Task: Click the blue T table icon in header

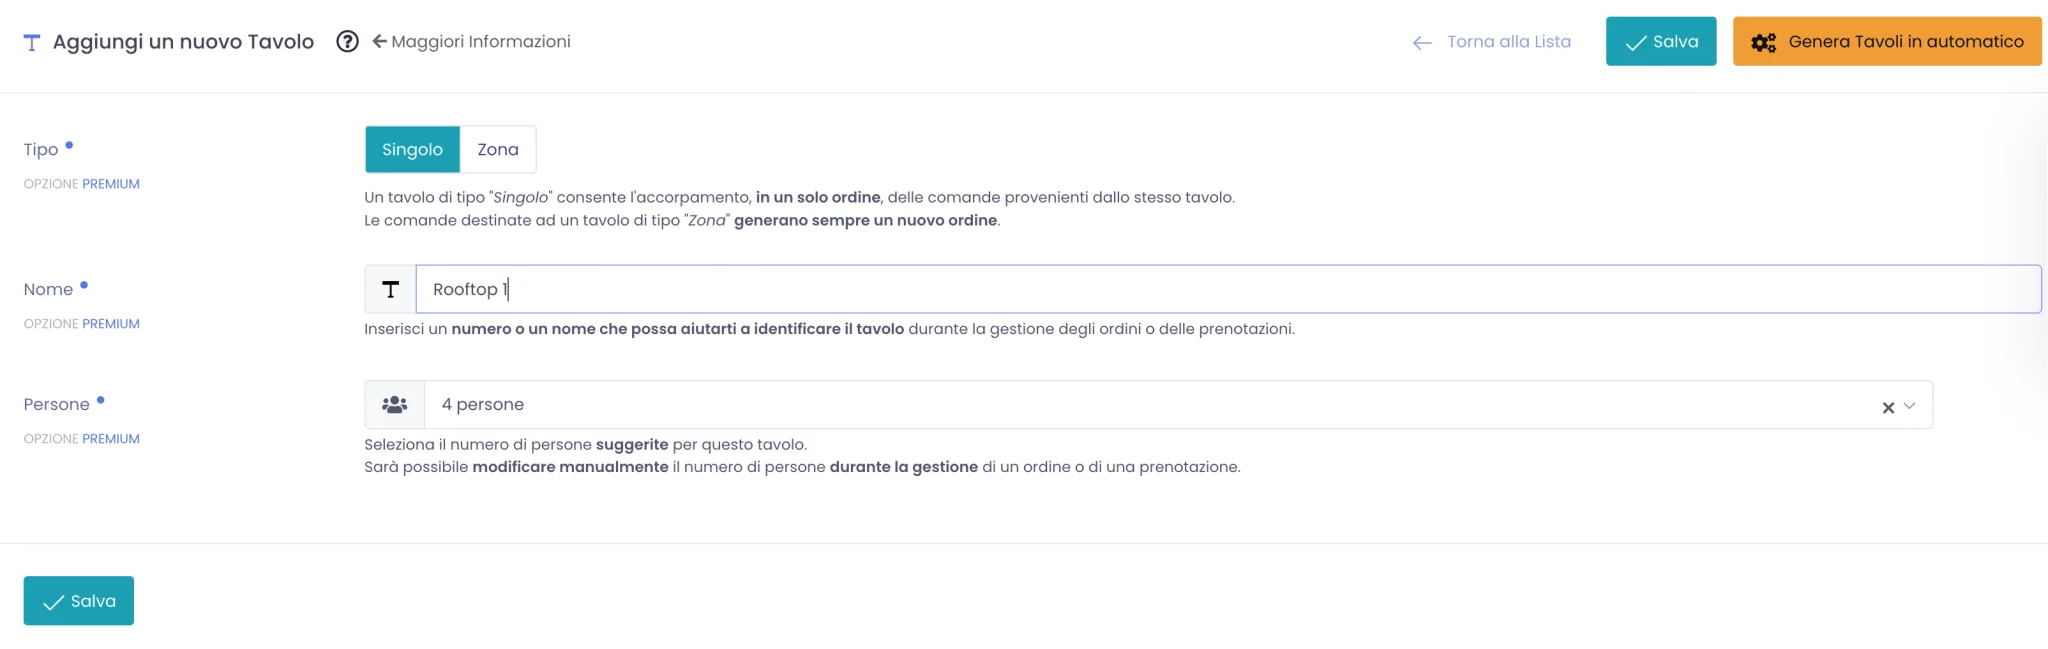Action: pos(32,42)
